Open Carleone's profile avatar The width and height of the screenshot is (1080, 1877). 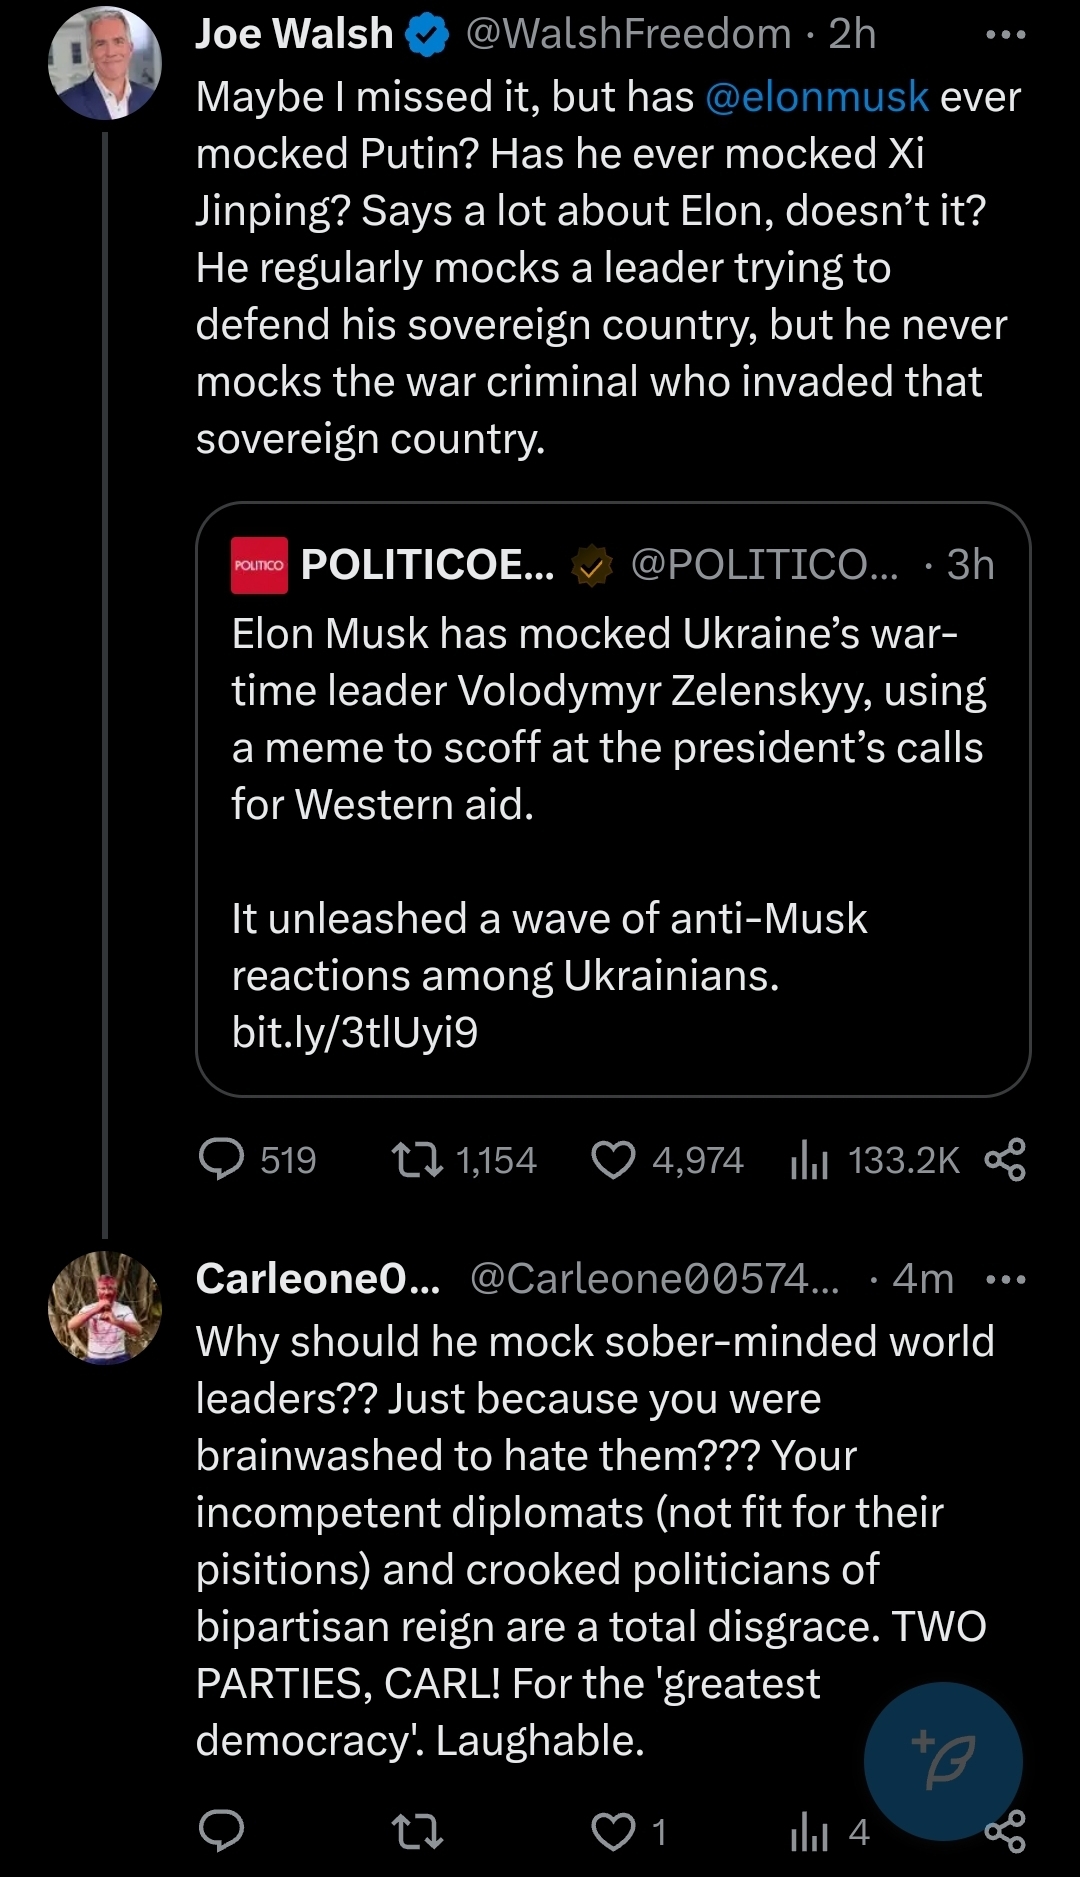[x=105, y=1307]
